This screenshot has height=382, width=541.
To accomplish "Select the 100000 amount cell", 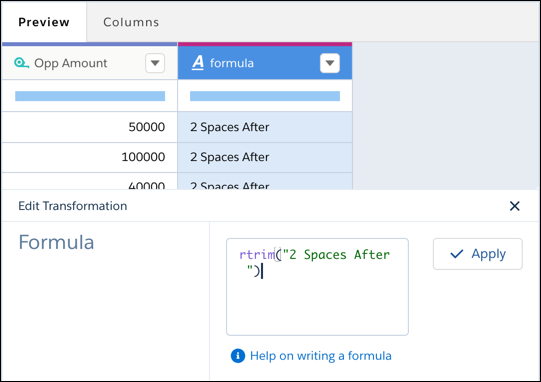I will 89,157.
